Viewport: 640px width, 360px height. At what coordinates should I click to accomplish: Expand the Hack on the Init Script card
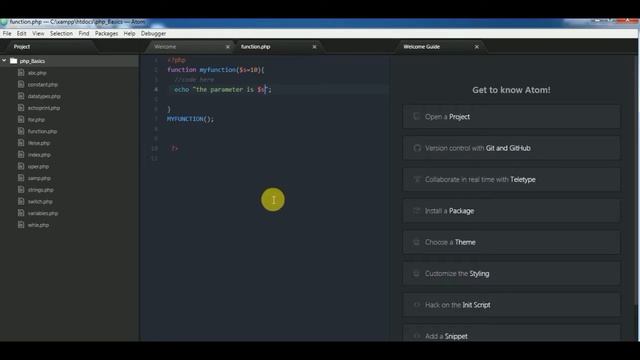click(511, 305)
